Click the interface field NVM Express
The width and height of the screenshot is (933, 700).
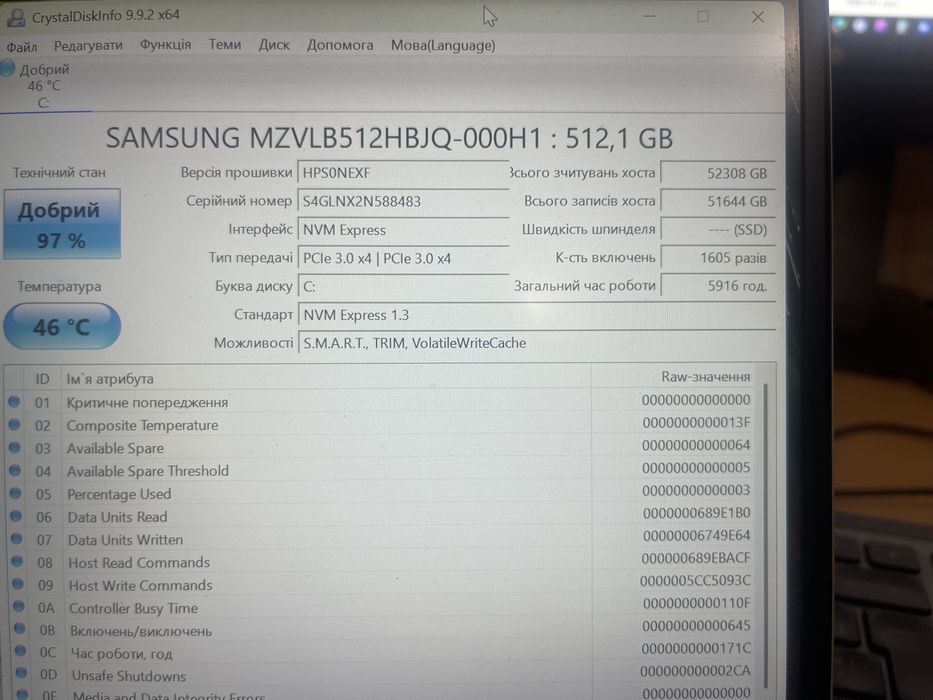coord(402,230)
